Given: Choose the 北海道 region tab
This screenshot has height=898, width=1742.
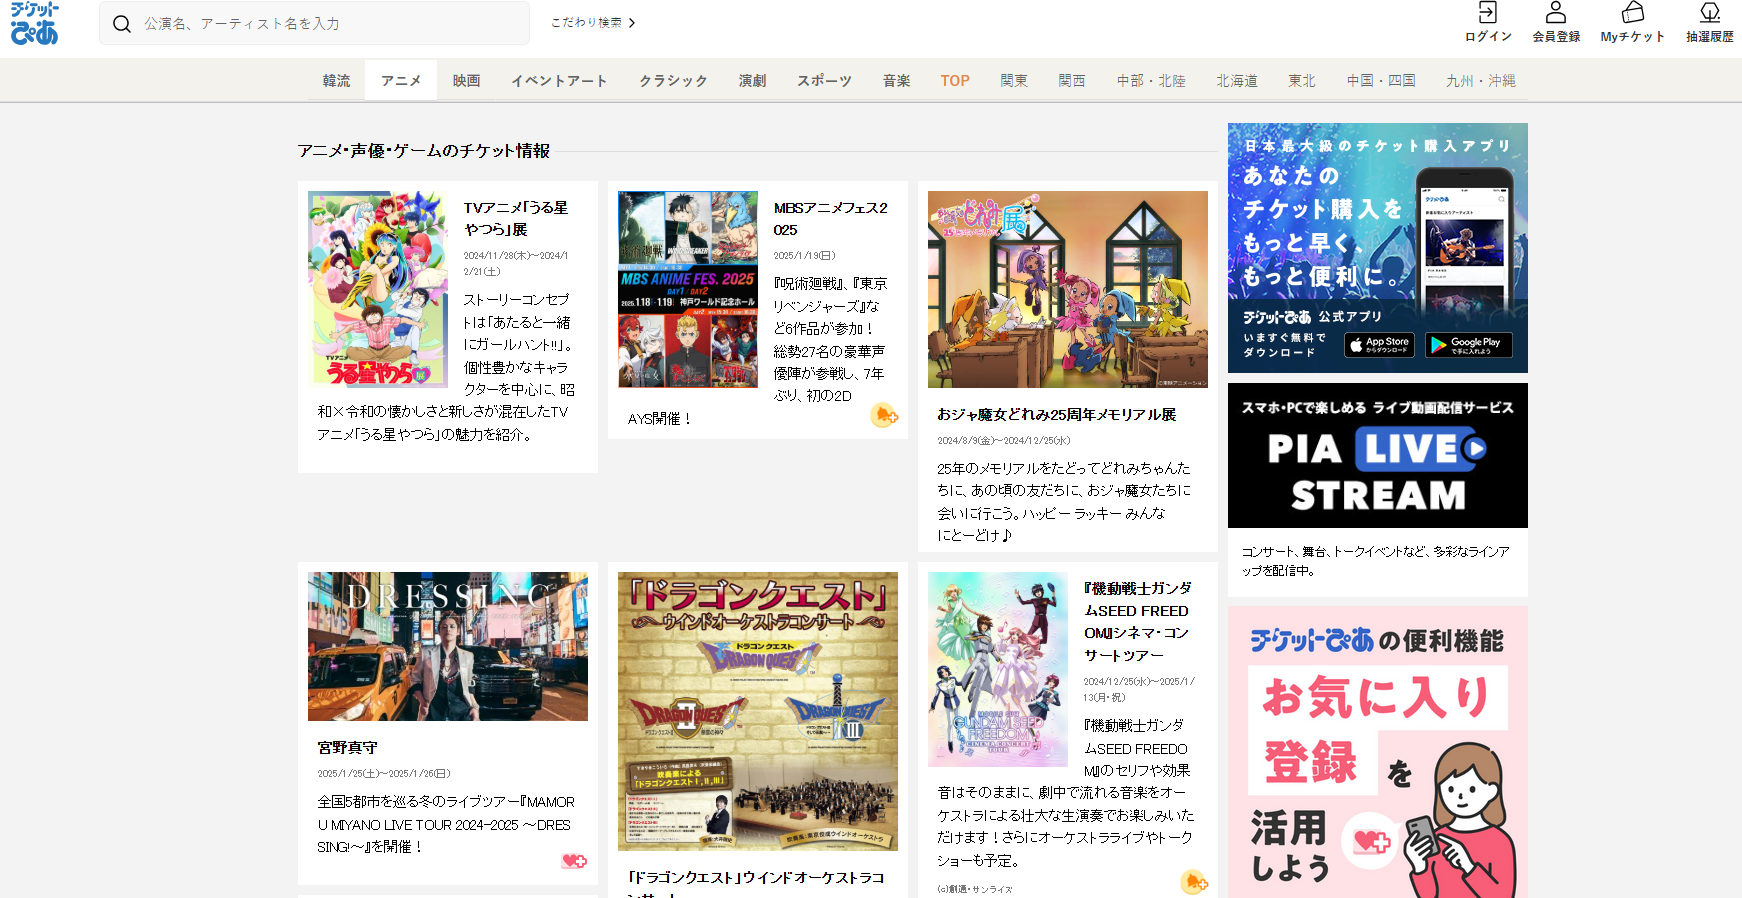Looking at the screenshot, I should coord(1237,81).
